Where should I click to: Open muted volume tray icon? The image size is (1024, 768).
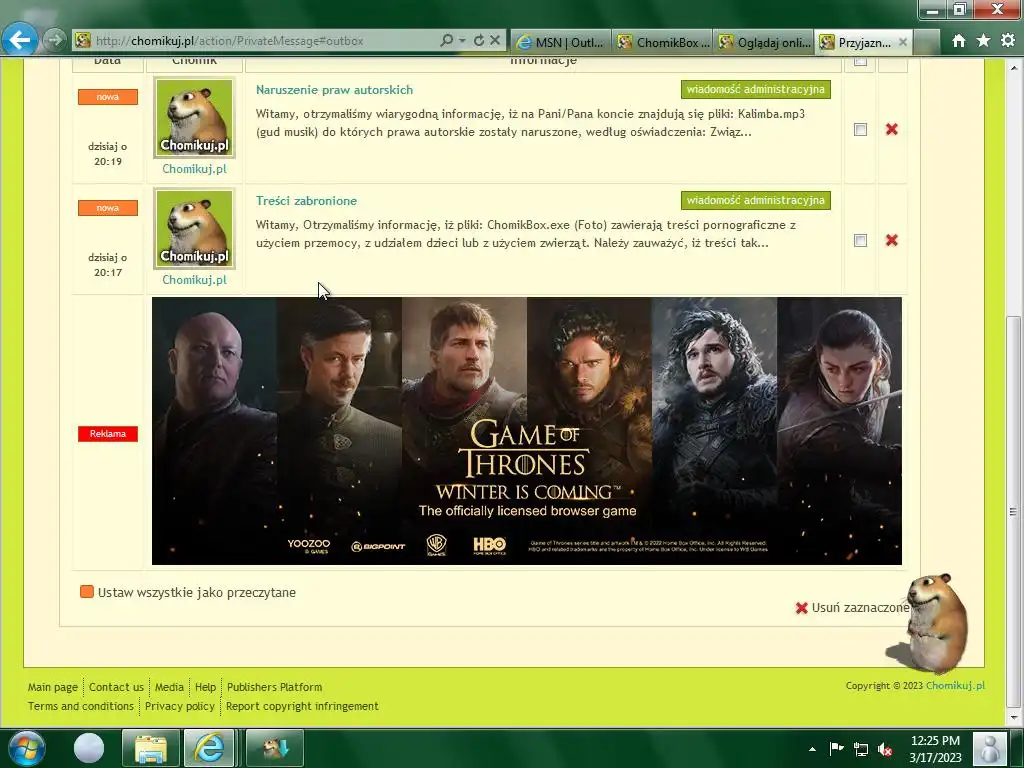click(x=885, y=749)
